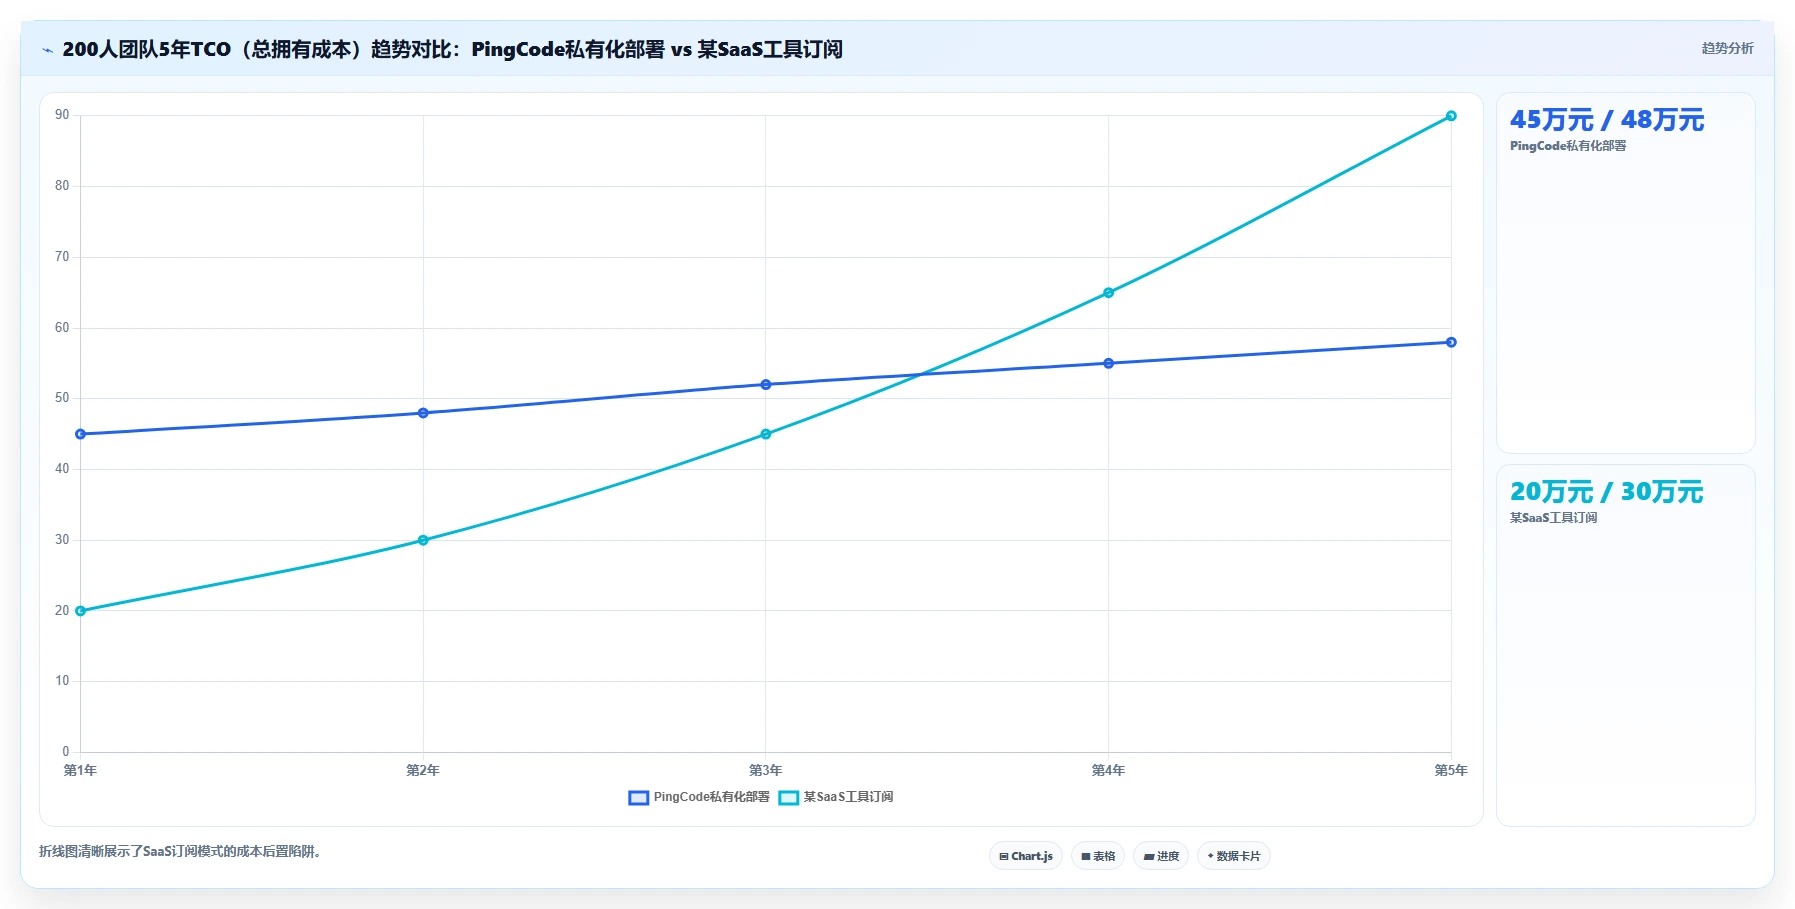Viewport: 1795px width, 909px height.
Task: Click the cyan SaaS legend color box
Action: (x=788, y=798)
